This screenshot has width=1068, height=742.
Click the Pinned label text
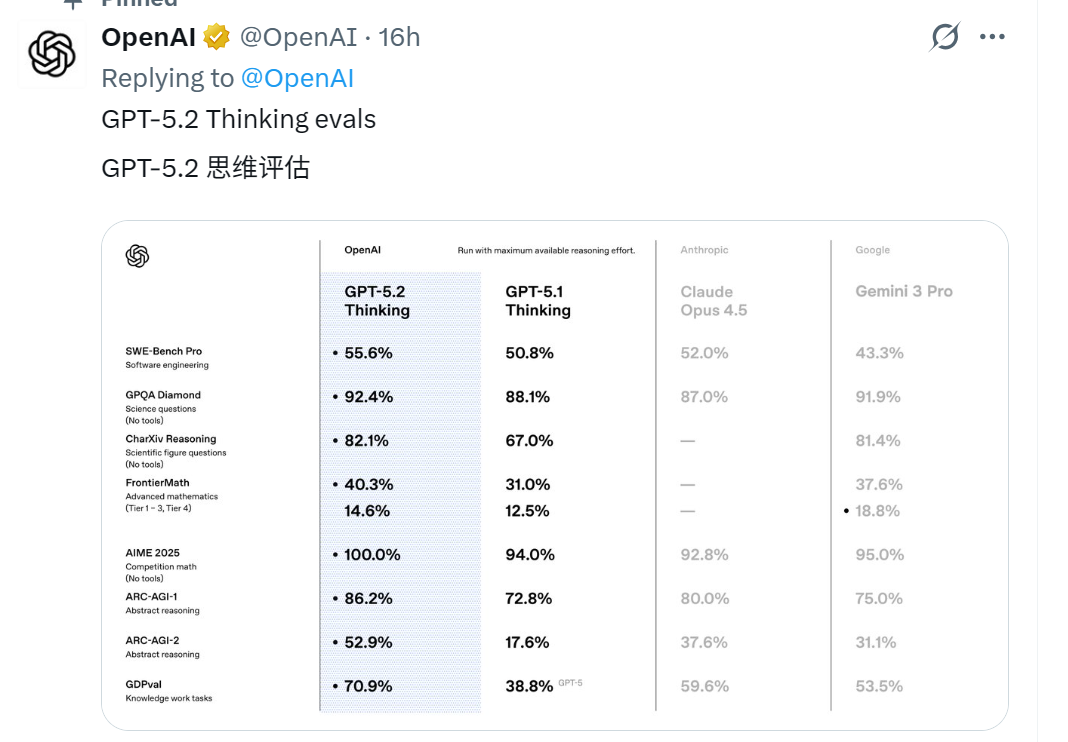[x=138, y=4]
